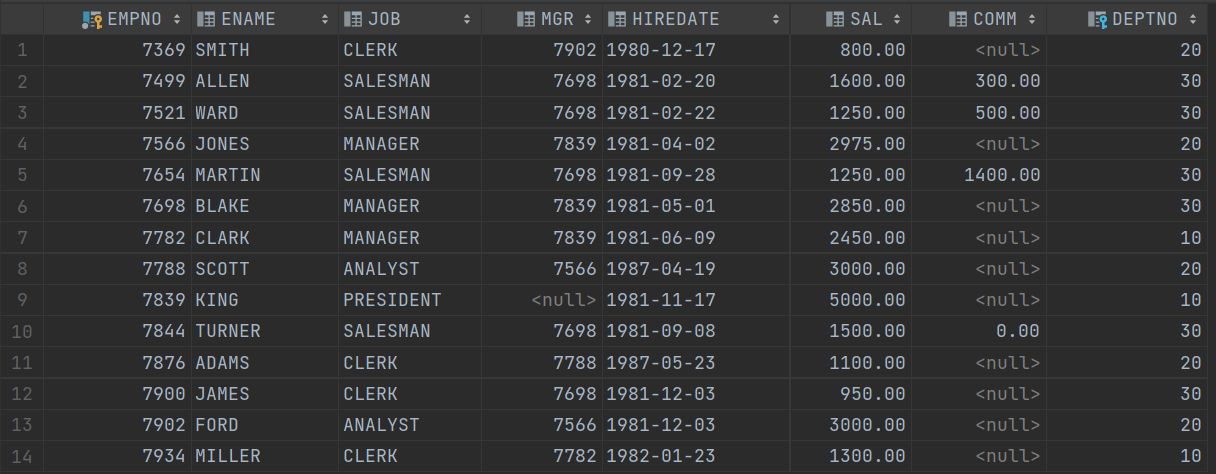Open sort arrows on EMPNO column

pyautogui.click(x=178, y=19)
